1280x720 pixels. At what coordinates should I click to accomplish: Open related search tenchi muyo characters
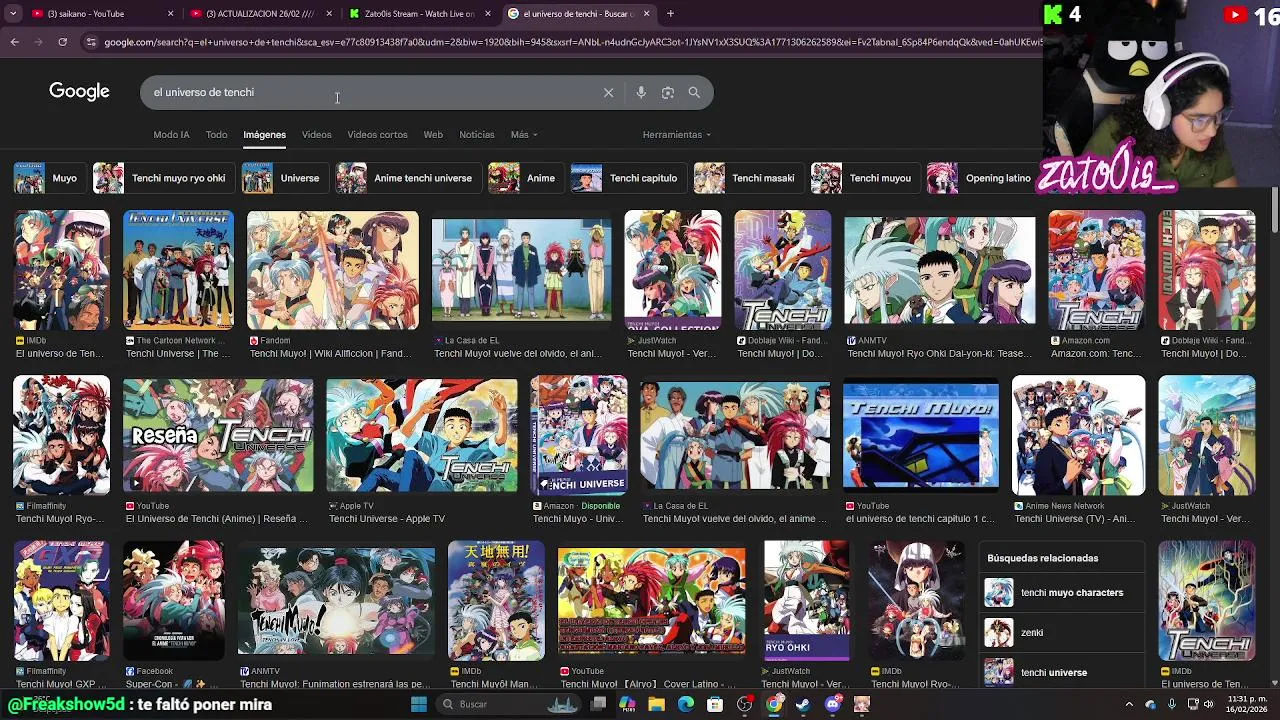pos(1061,592)
